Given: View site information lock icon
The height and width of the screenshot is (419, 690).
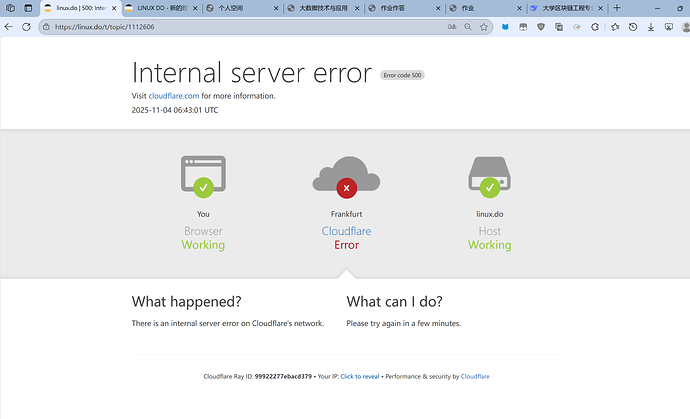Looking at the screenshot, I should (46, 27).
